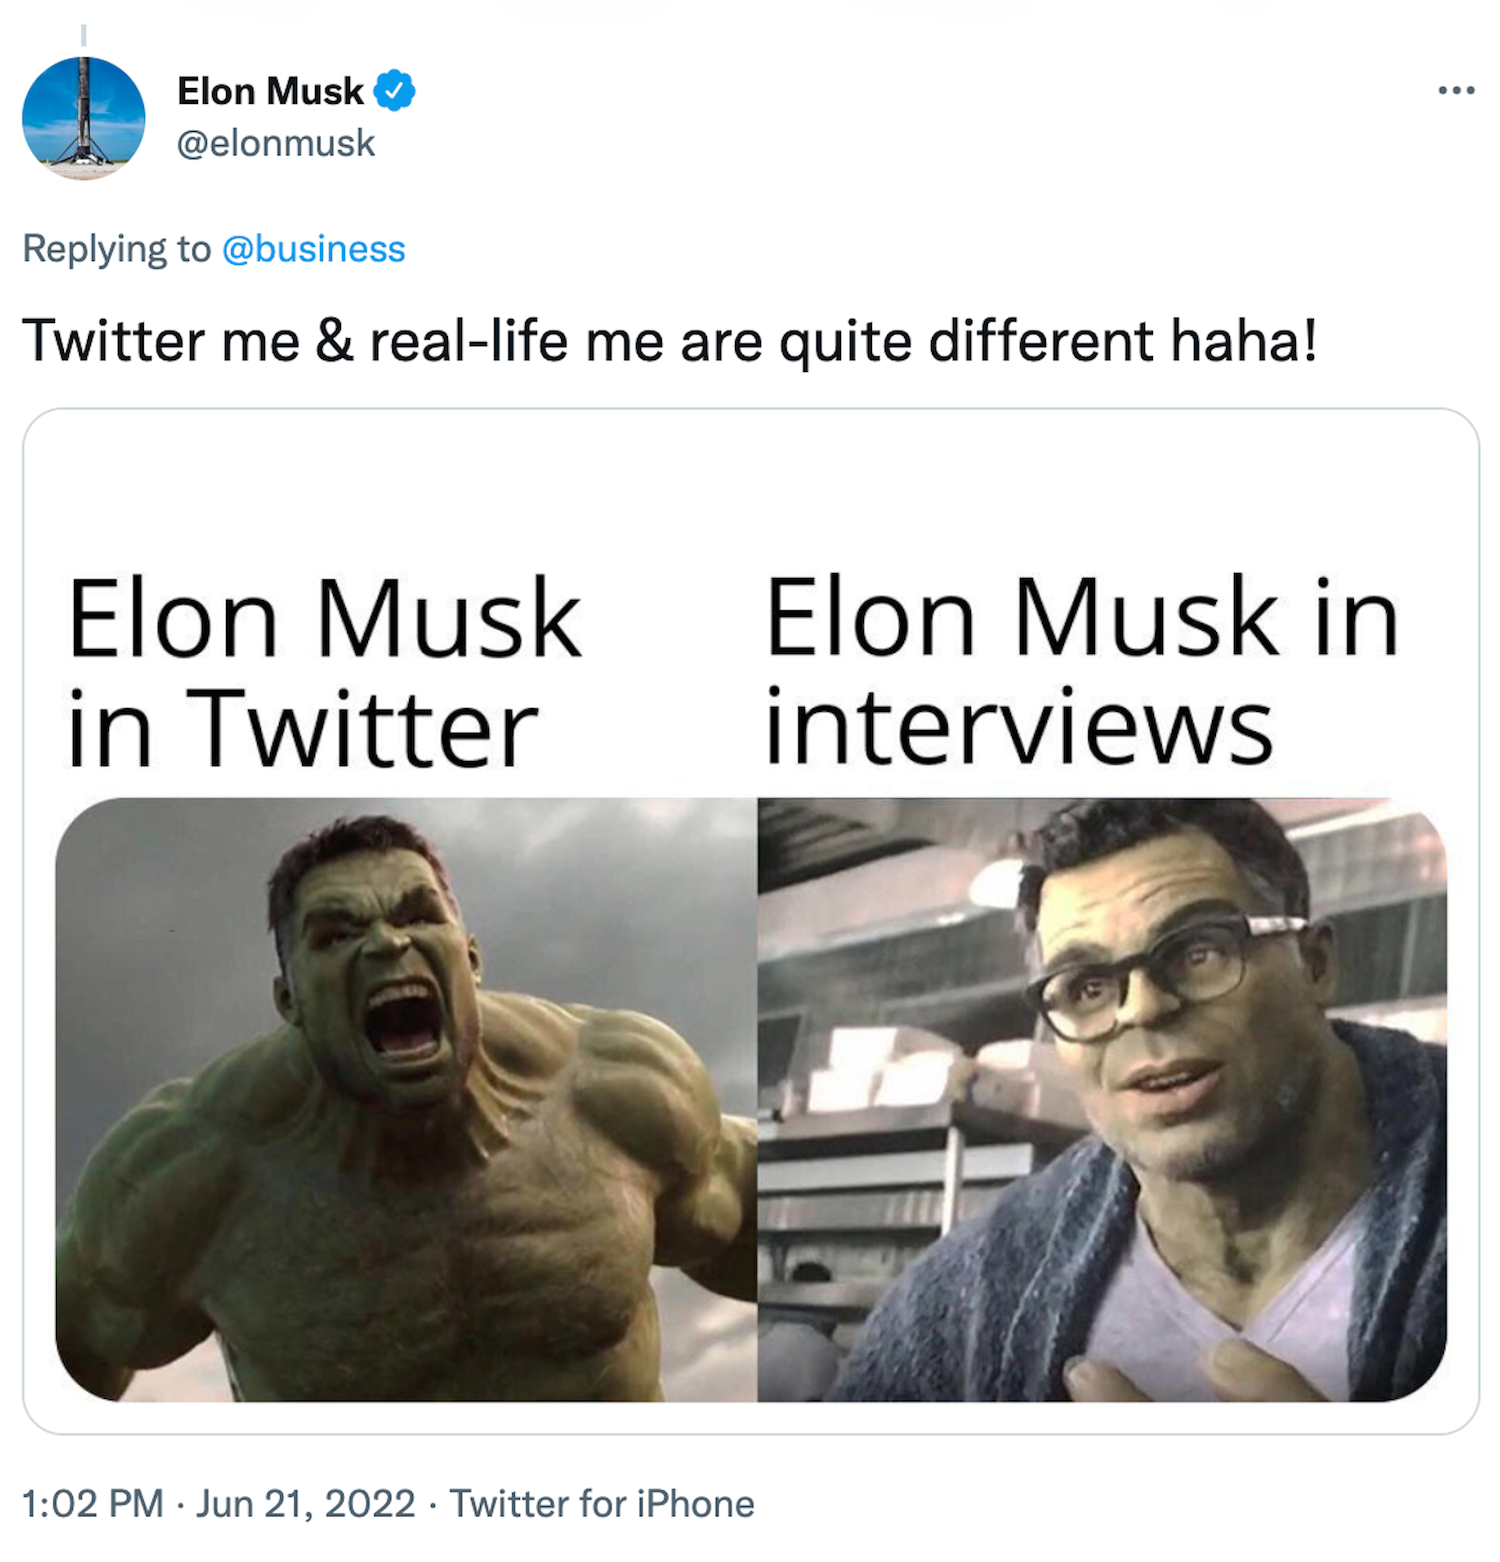
Task: Click the "Elon Musk in interviews" meme caption
Action: point(1082,670)
